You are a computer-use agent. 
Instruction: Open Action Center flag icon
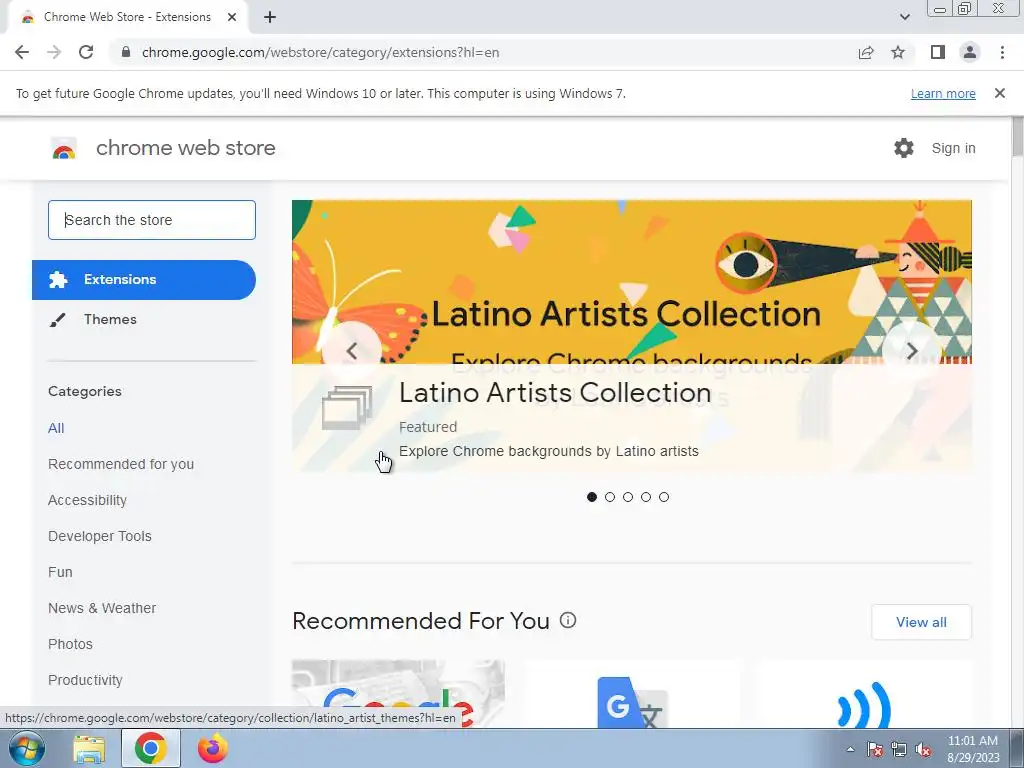pyautogui.click(x=875, y=750)
